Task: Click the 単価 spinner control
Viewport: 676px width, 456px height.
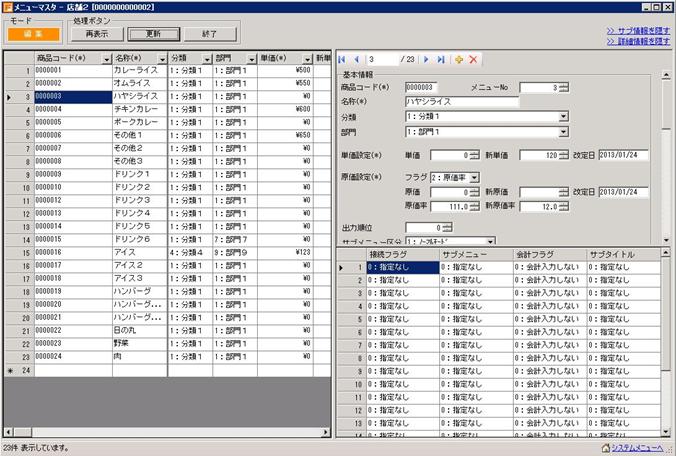Action: point(474,155)
